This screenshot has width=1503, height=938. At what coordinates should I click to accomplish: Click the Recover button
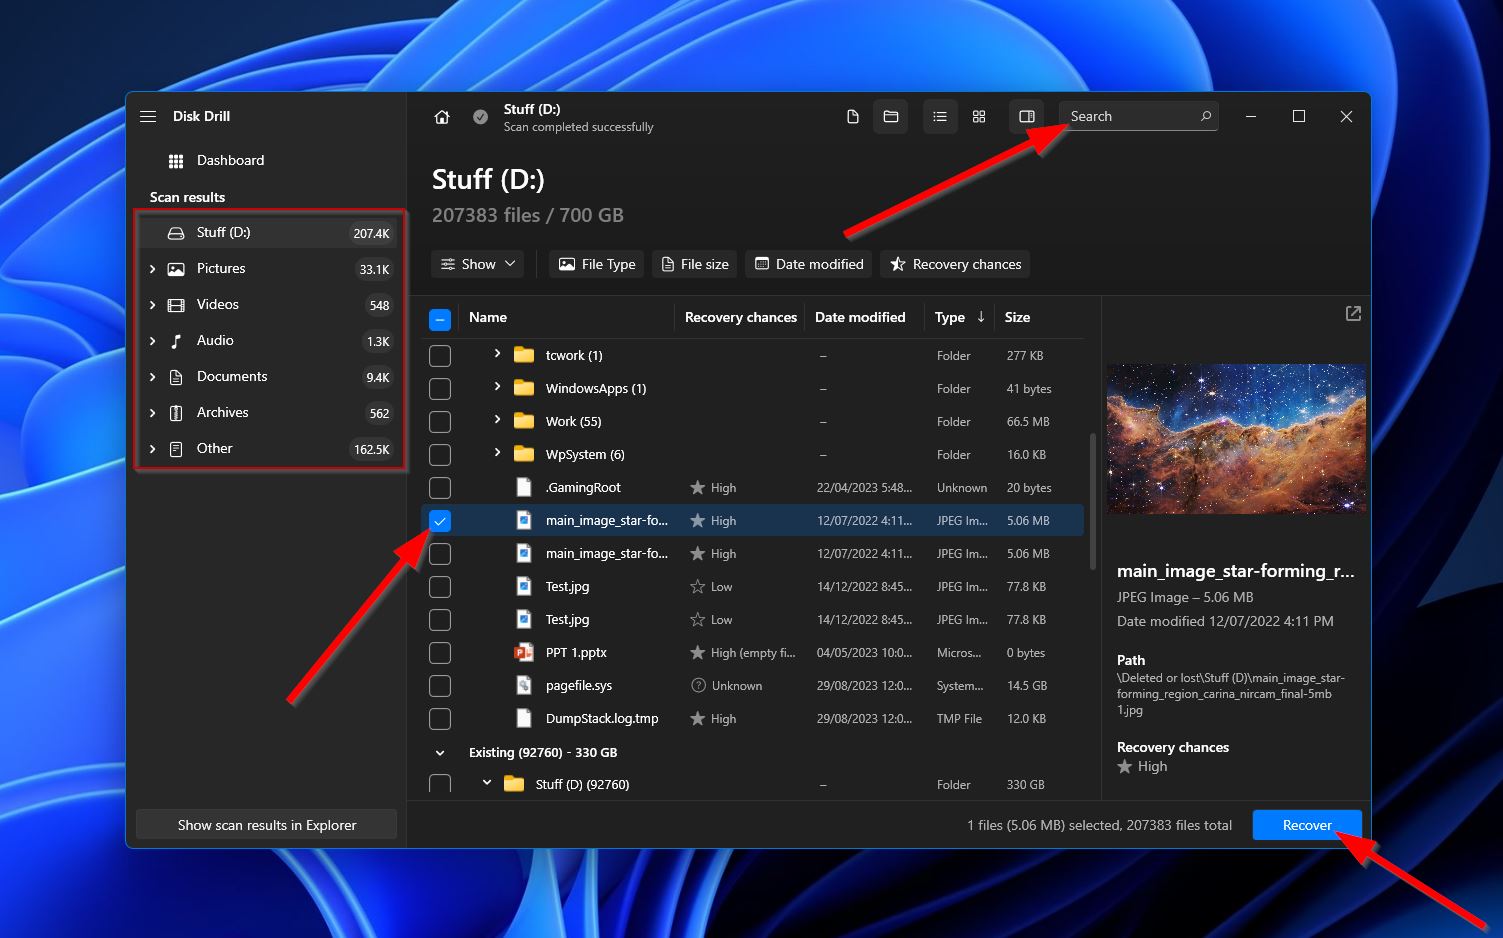pos(1307,825)
